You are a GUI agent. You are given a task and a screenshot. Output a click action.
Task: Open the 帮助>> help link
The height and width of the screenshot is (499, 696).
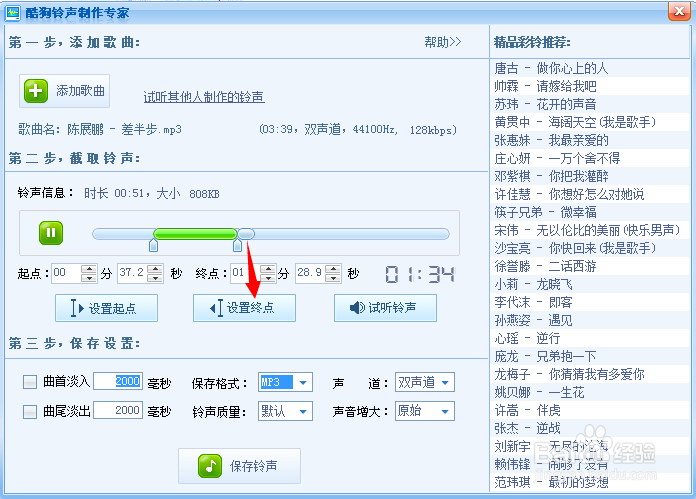(443, 42)
